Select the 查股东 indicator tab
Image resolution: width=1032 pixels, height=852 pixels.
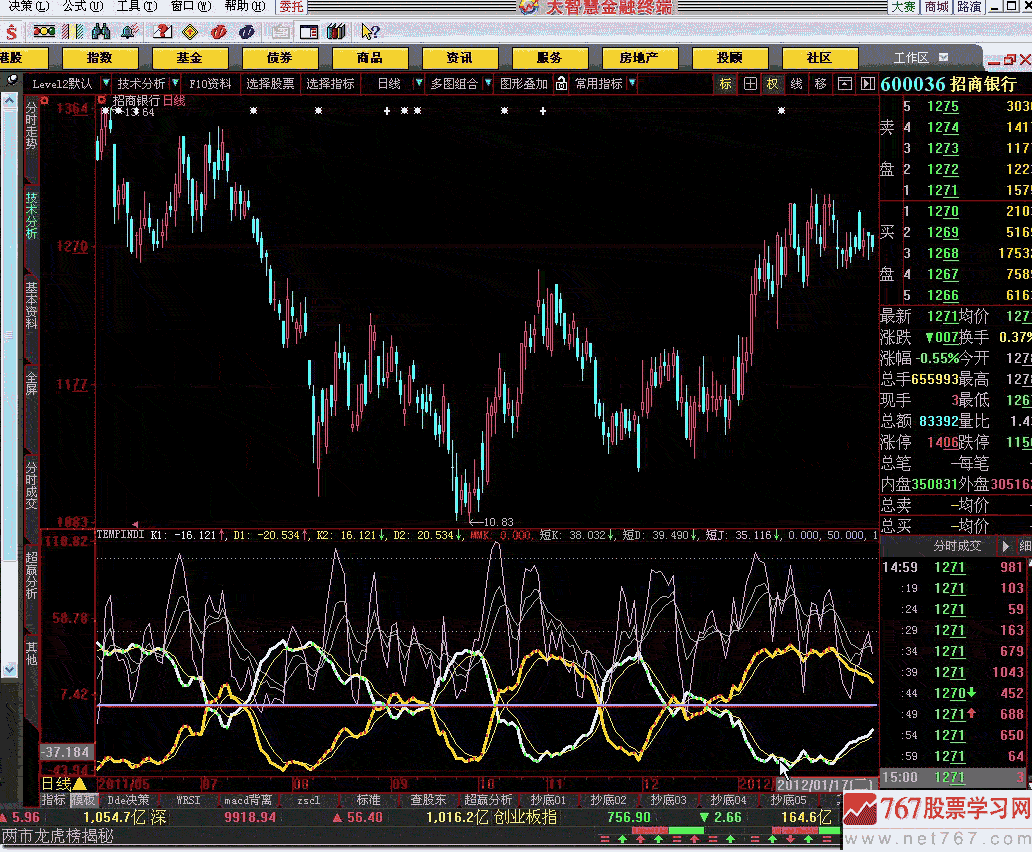point(428,800)
